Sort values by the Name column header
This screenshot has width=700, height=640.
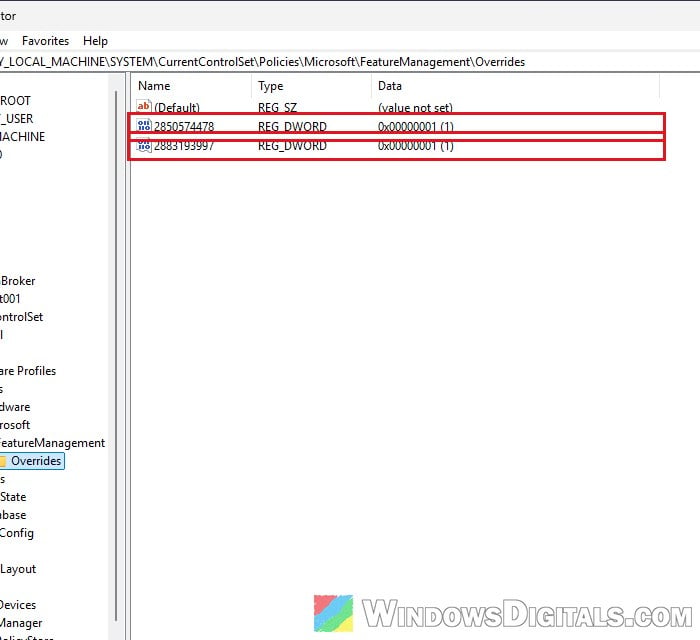(154, 86)
